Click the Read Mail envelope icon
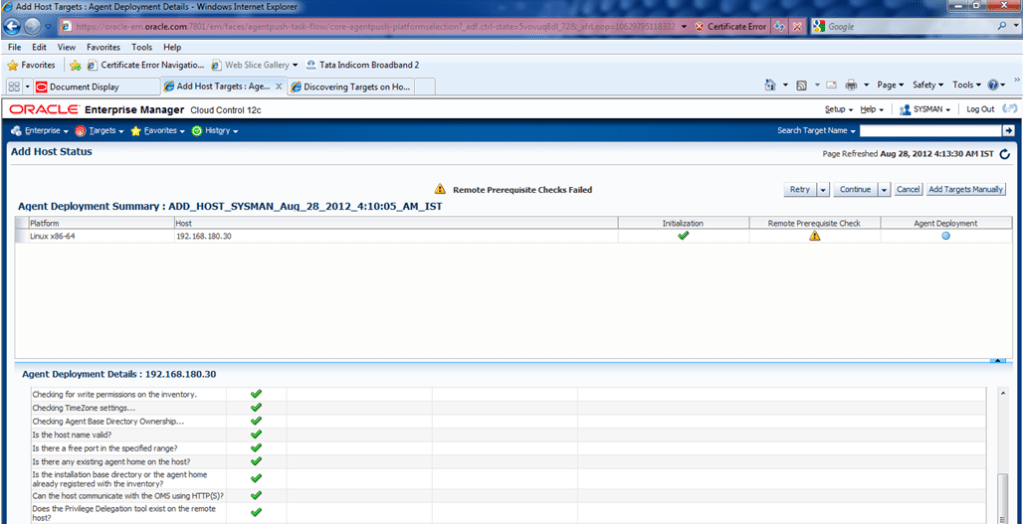The image size is (1024, 524). pos(831,85)
